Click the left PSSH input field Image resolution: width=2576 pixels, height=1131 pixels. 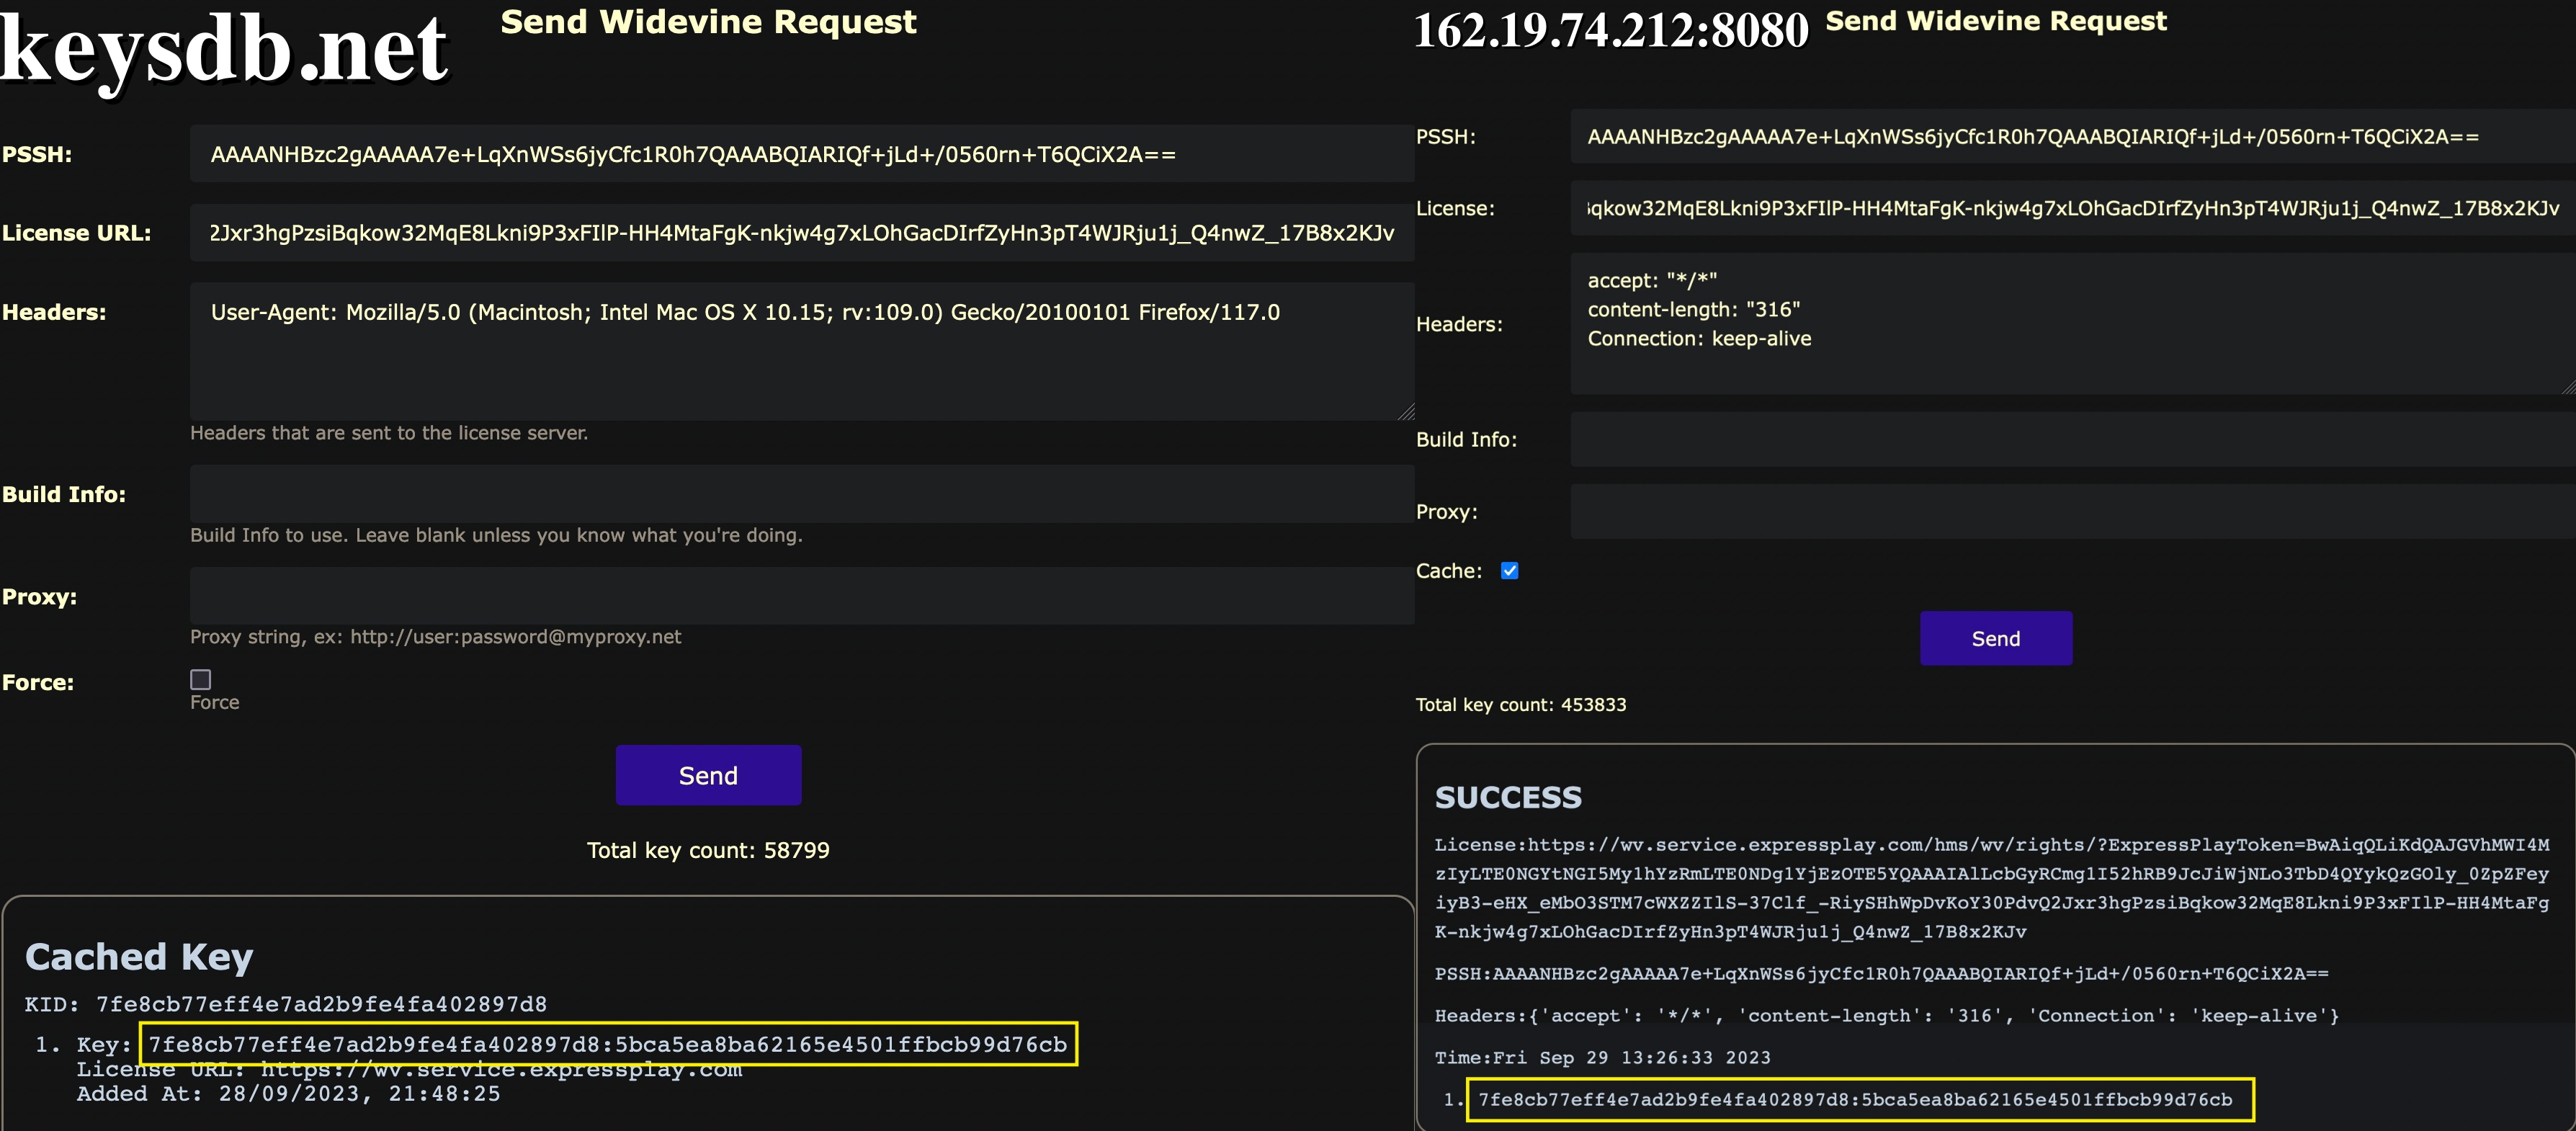pos(800,154)
